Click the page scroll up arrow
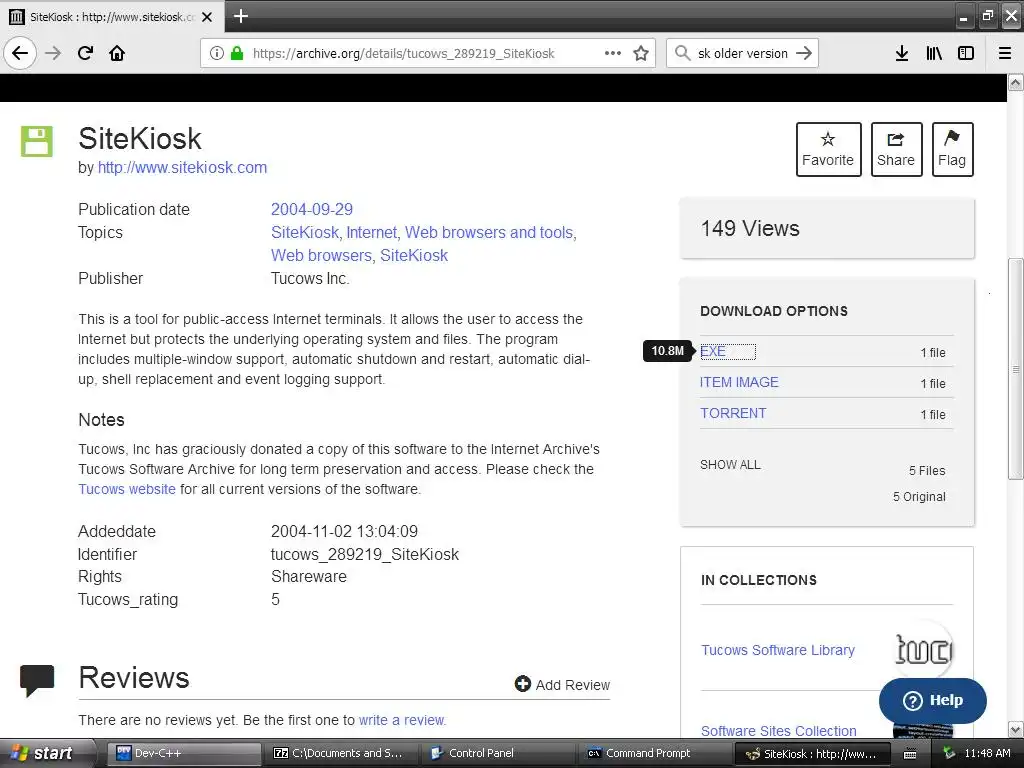 1016,82
